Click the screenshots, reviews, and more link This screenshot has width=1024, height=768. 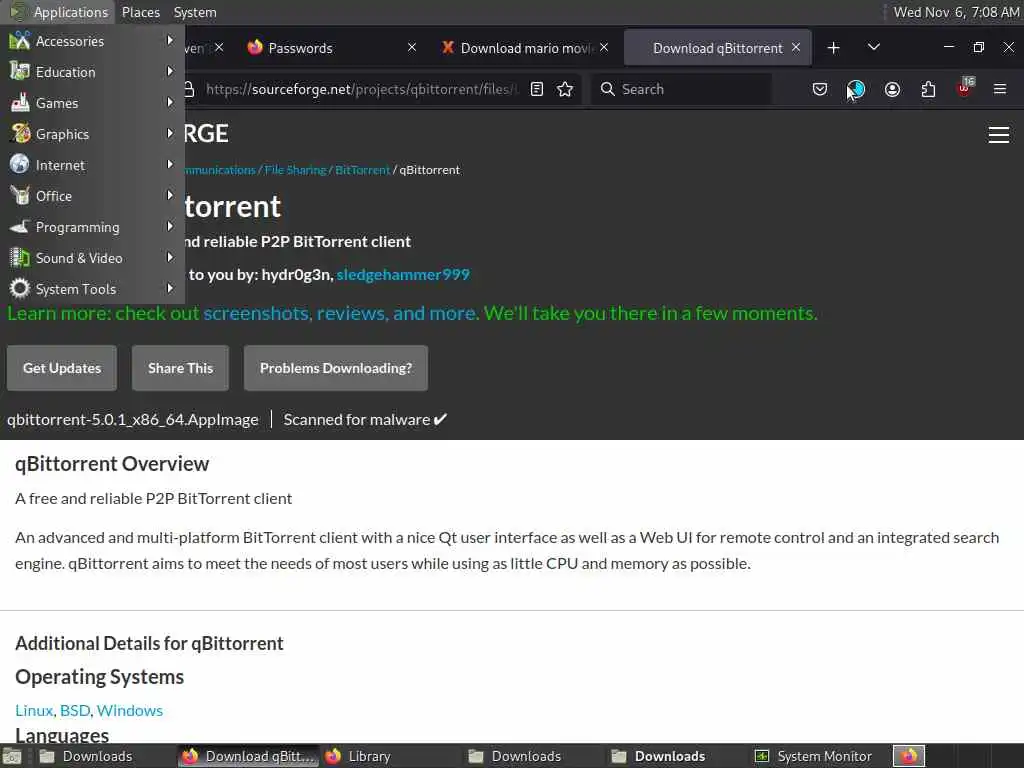tap(340, 313)
